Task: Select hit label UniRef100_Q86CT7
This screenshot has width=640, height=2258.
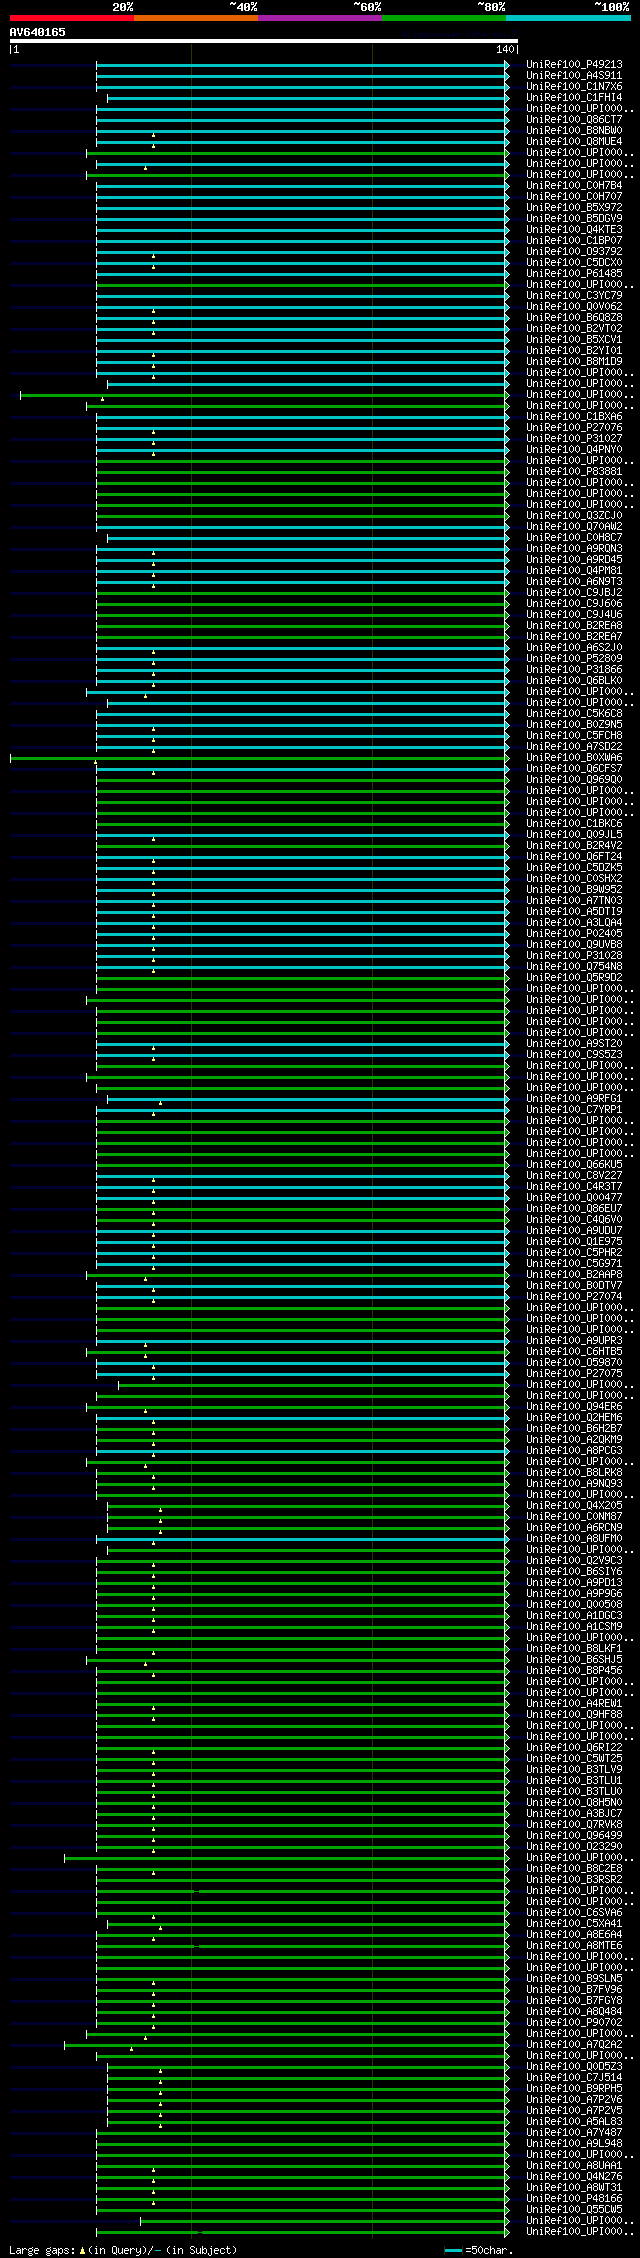Action: coord(574,120)
